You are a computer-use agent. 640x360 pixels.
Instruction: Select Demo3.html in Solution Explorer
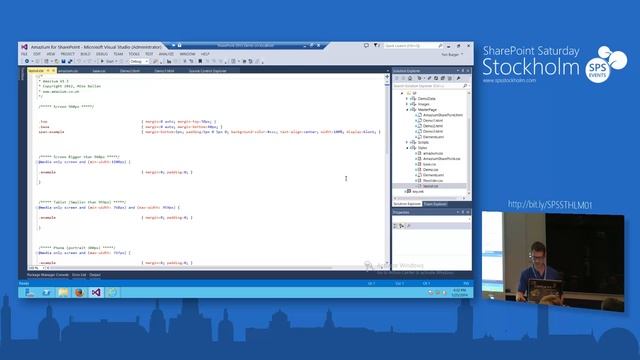click(433, 131)
